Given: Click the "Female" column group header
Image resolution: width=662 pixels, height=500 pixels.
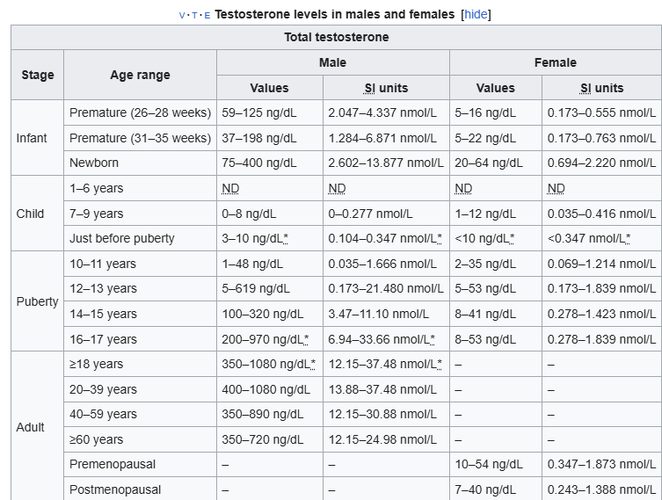Looking at the screenshot, I should coord(555,63).
